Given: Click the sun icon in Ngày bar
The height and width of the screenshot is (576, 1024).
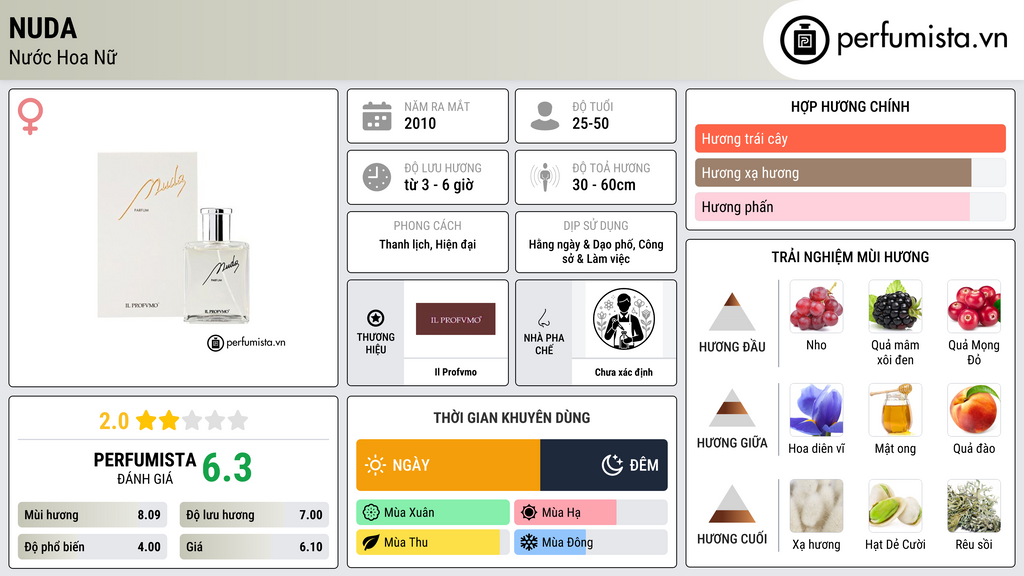Looking at the screenshot, I should coord(375,465).
